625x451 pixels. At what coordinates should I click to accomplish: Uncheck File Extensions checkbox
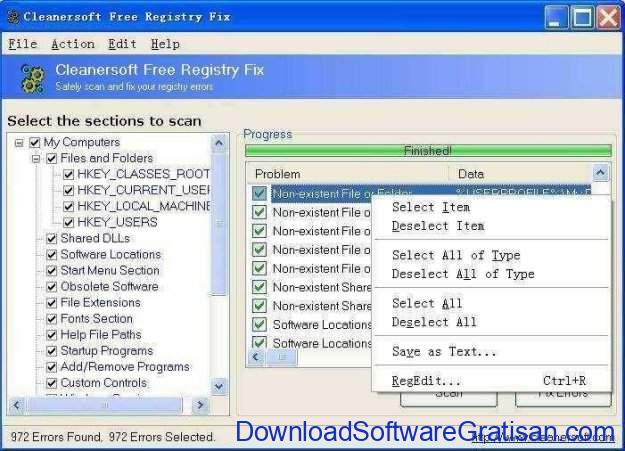coord(51,303)
